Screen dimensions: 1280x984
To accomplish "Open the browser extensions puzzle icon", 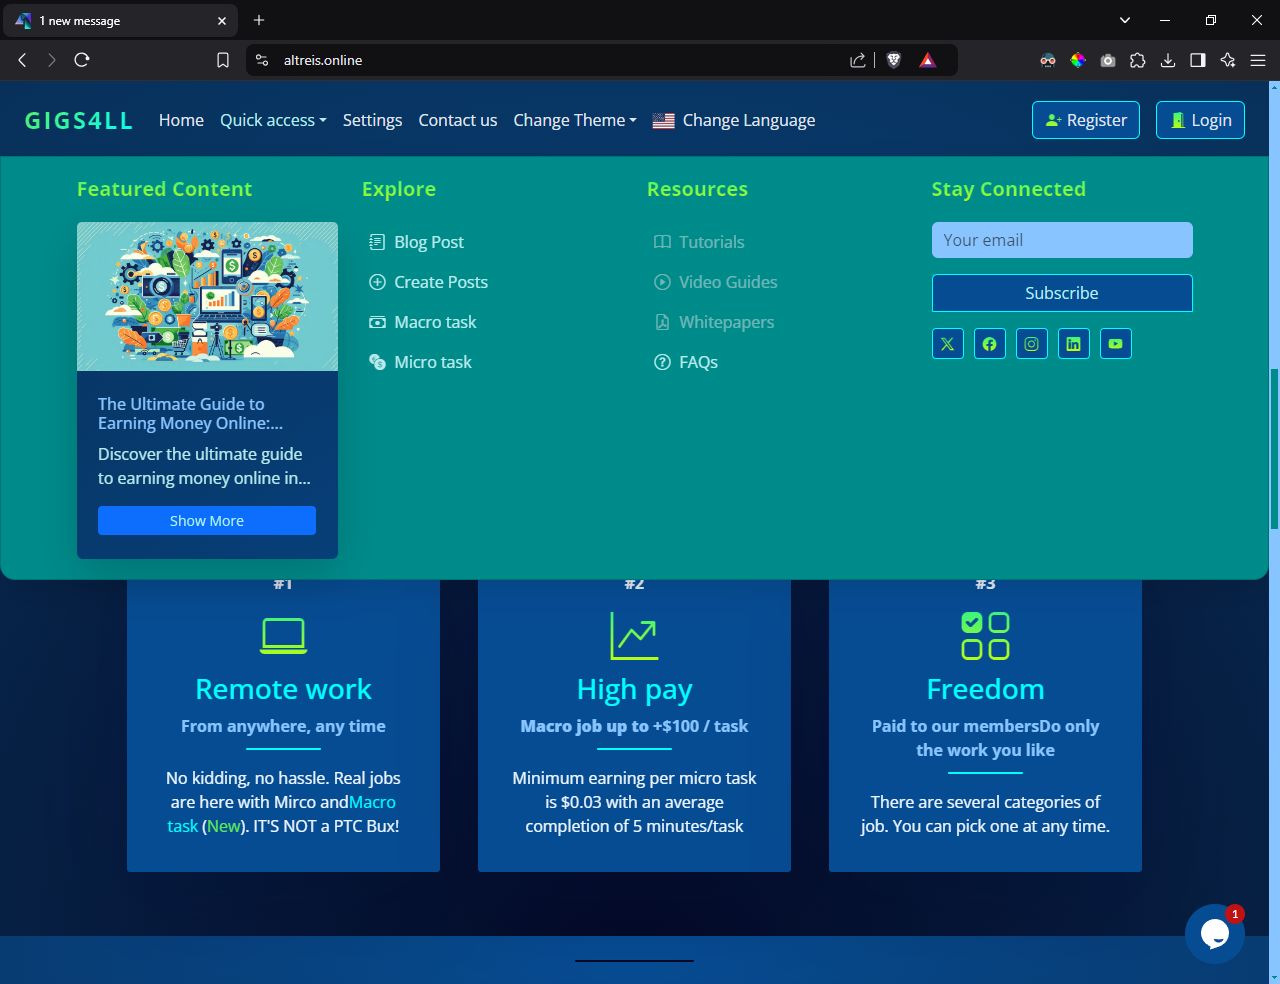I will point(1137,60).
